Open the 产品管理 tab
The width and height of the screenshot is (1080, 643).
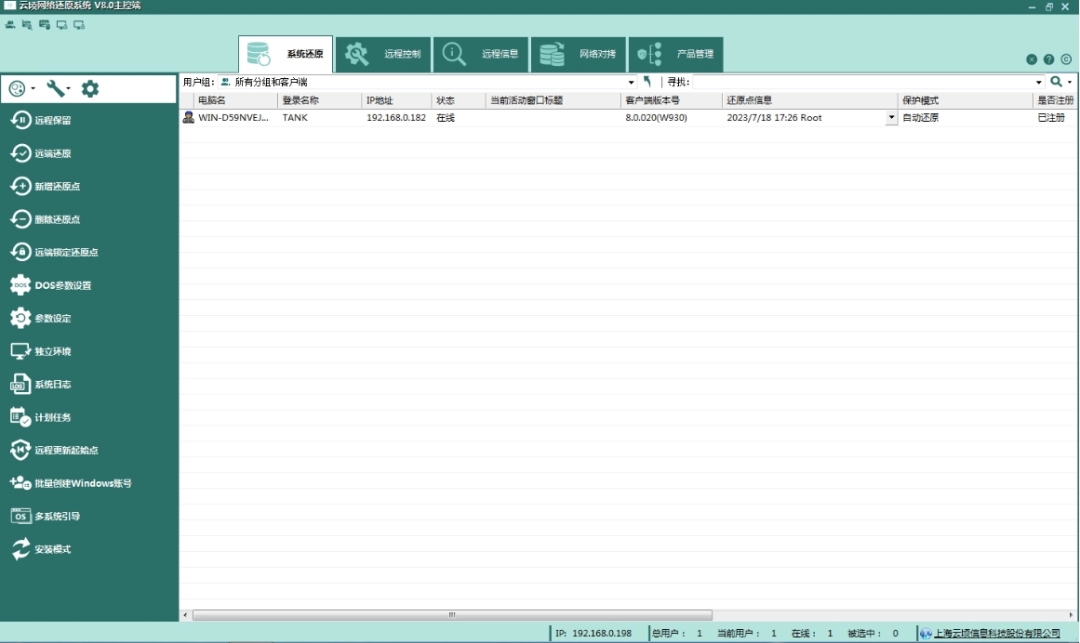coord(675,54)
